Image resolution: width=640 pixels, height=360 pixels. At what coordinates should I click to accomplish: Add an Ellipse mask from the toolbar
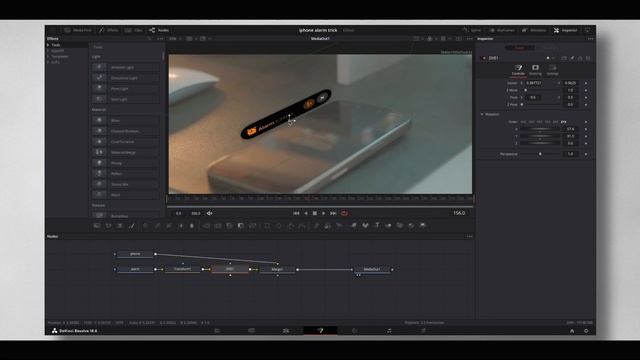point(278,225)
